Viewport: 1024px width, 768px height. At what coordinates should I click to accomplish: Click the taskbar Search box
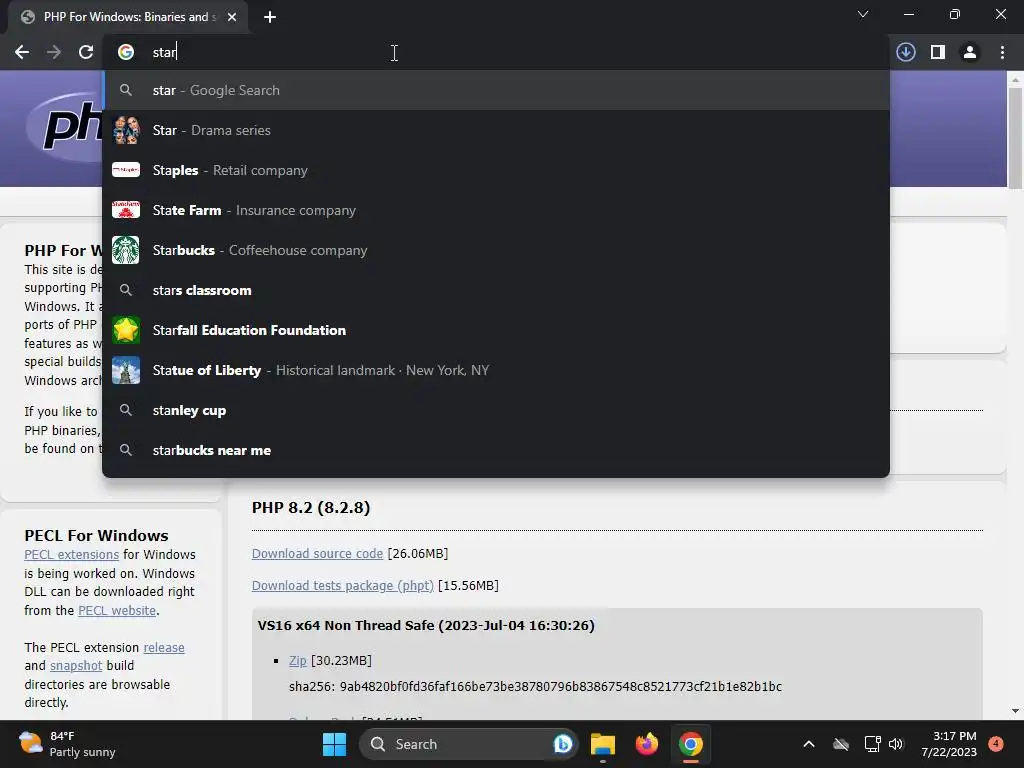468,744
